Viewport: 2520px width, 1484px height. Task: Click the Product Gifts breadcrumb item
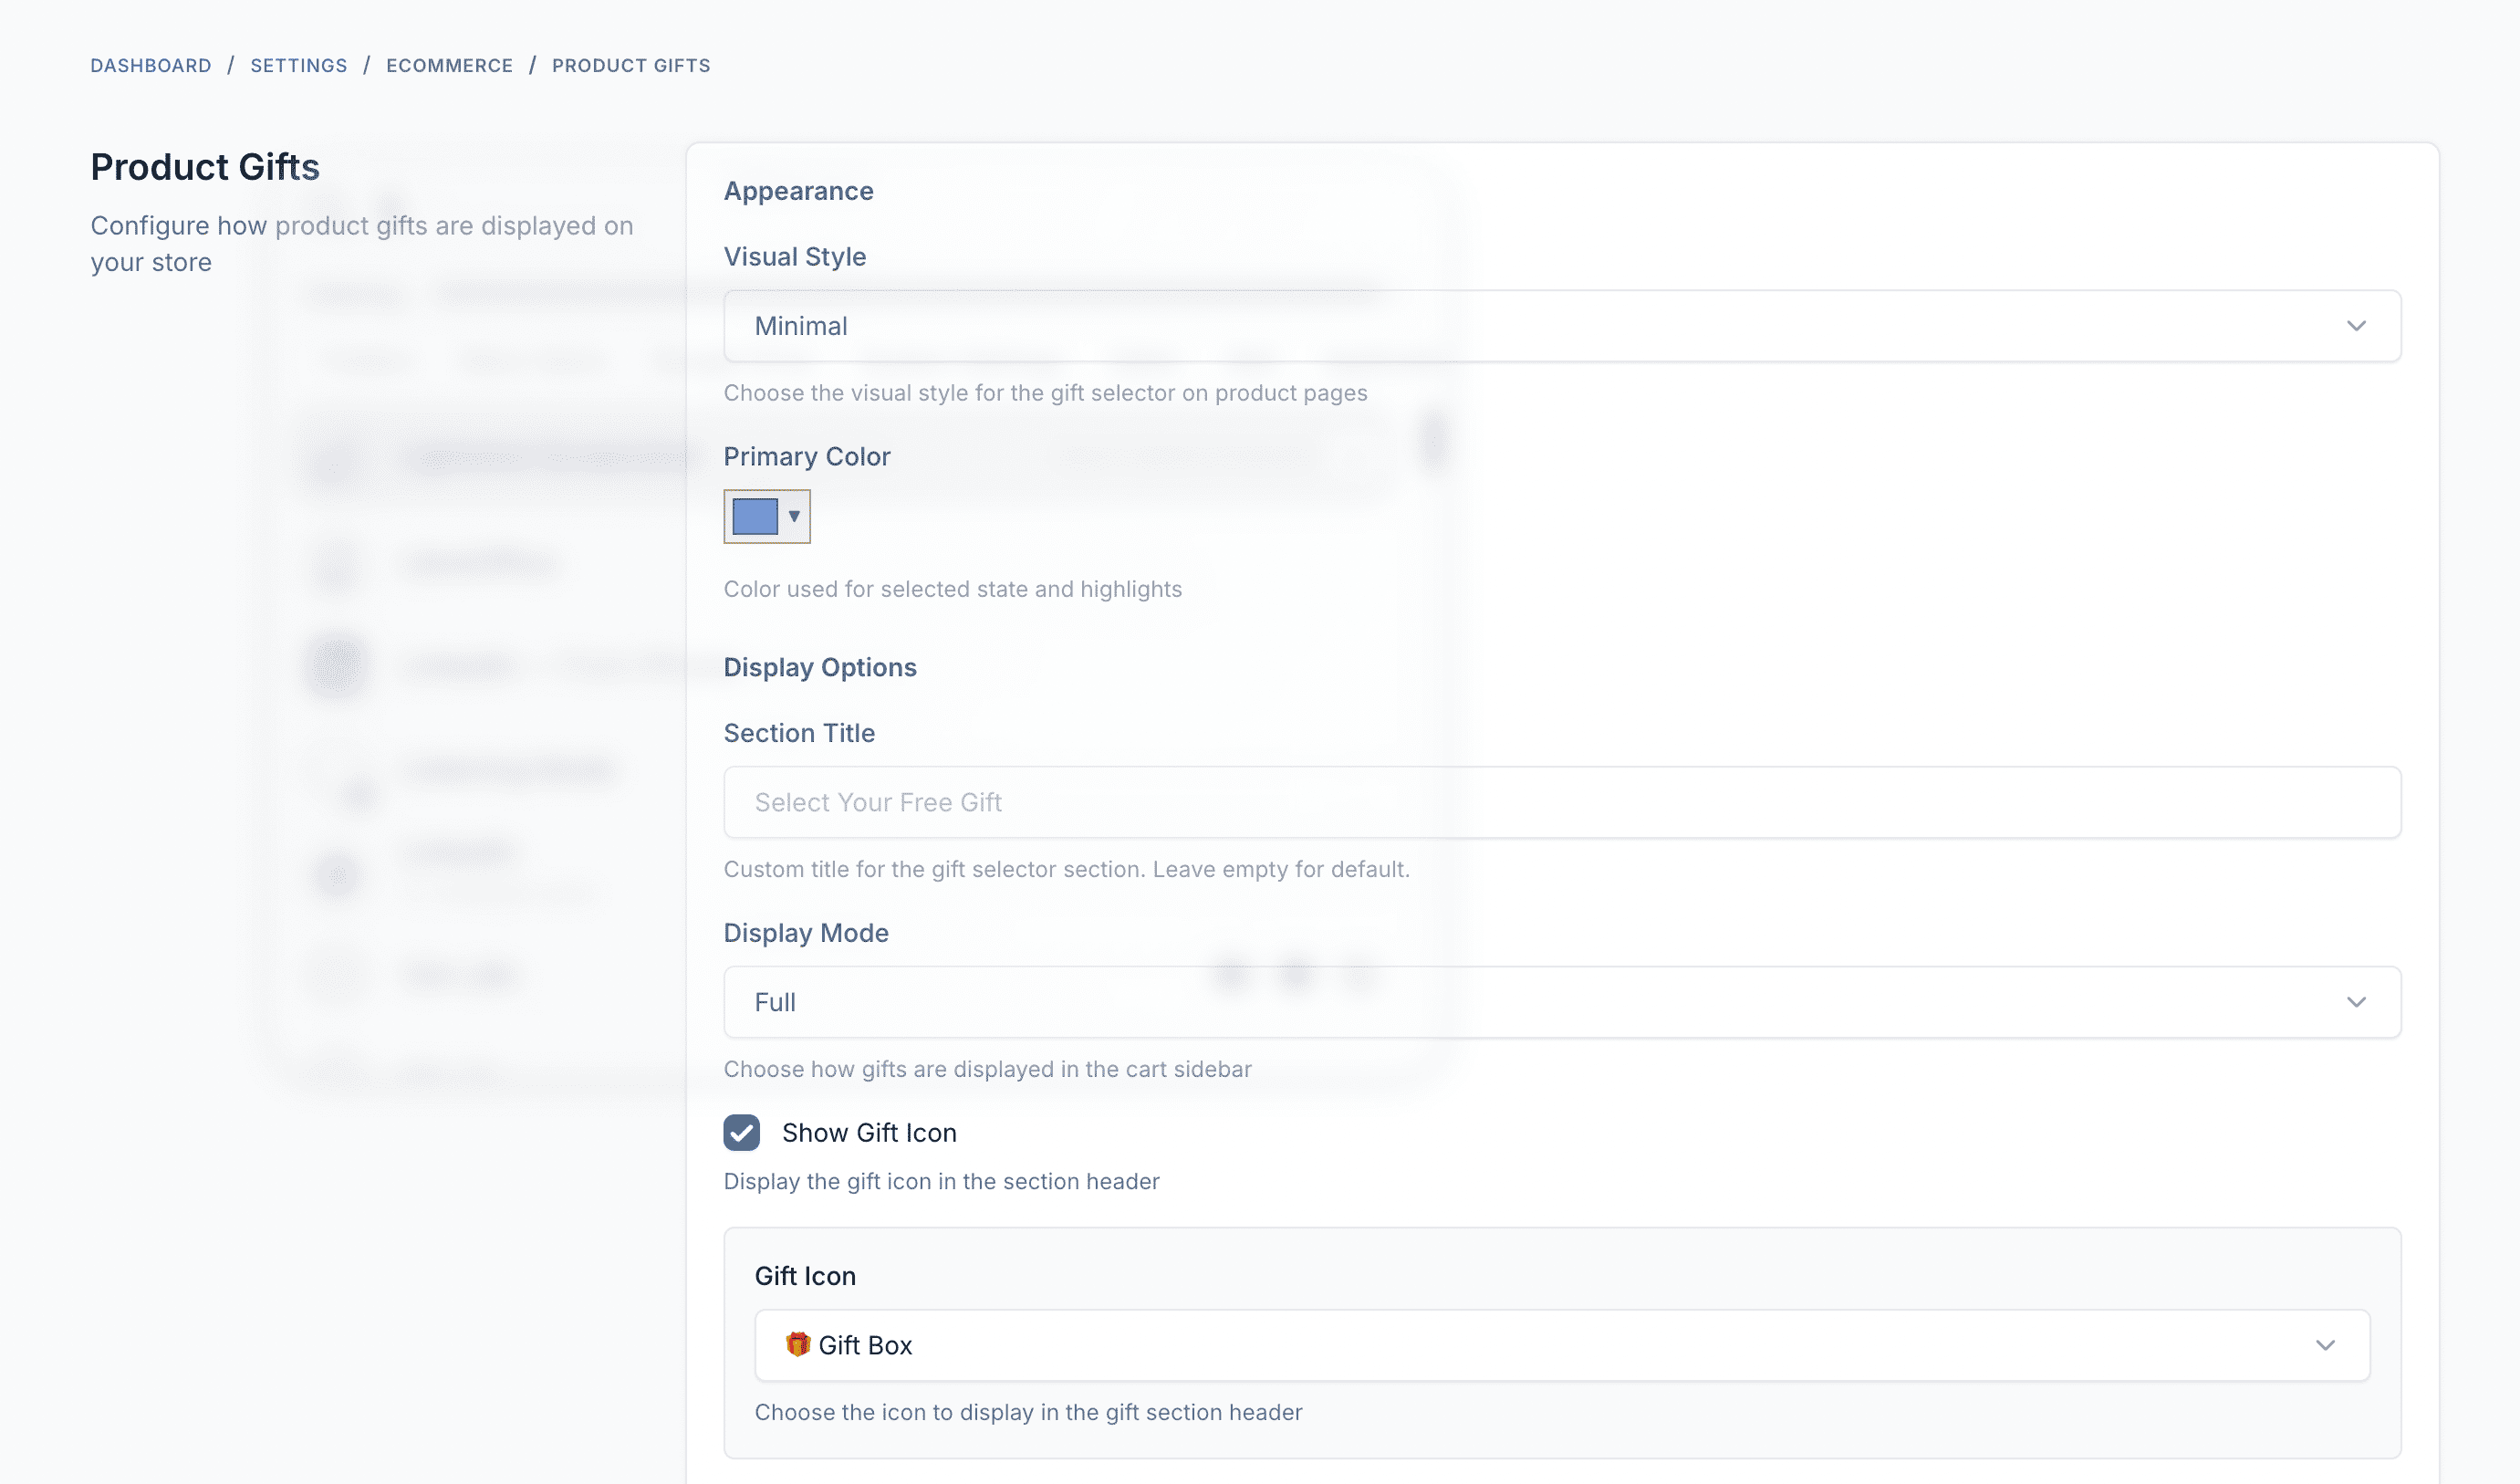click(x=631, y=64)
